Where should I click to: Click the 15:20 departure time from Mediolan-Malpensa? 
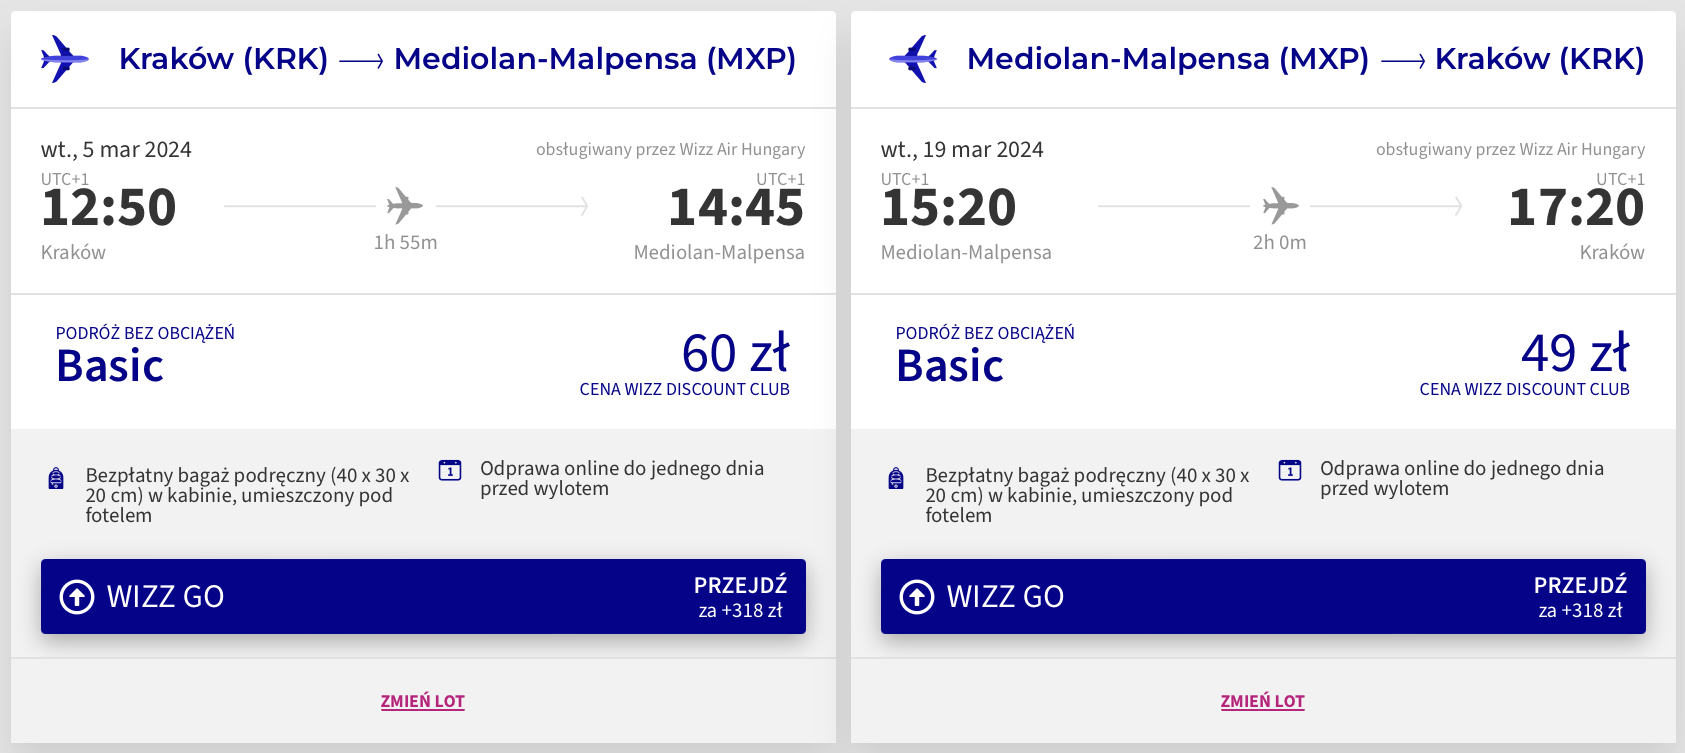[948, 208]
